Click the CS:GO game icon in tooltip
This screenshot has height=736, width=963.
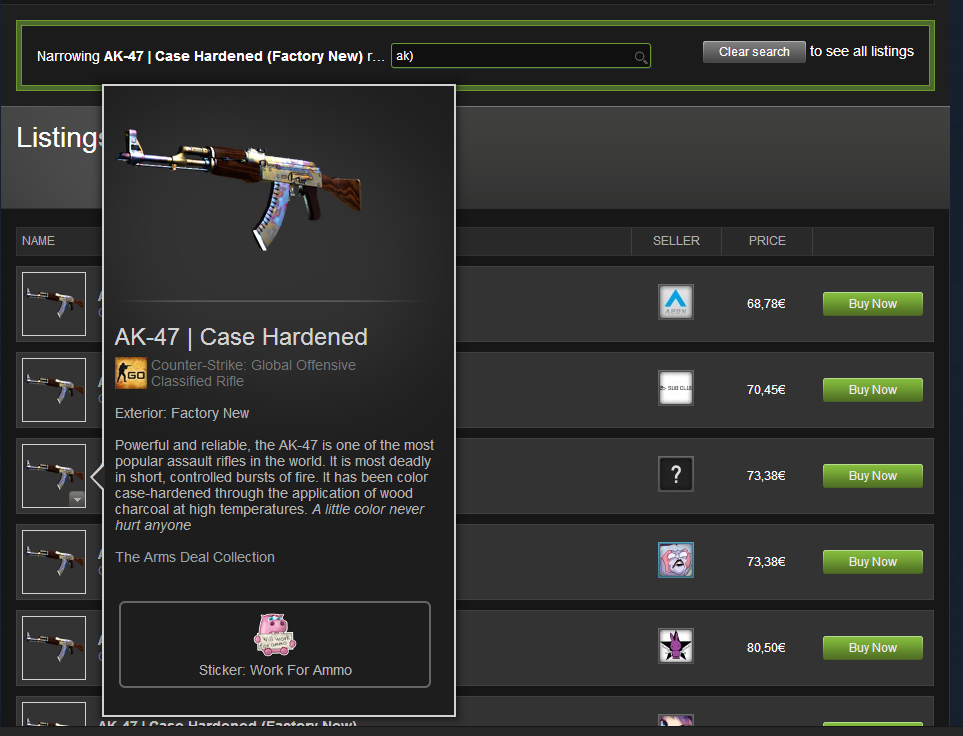(131, 373)
